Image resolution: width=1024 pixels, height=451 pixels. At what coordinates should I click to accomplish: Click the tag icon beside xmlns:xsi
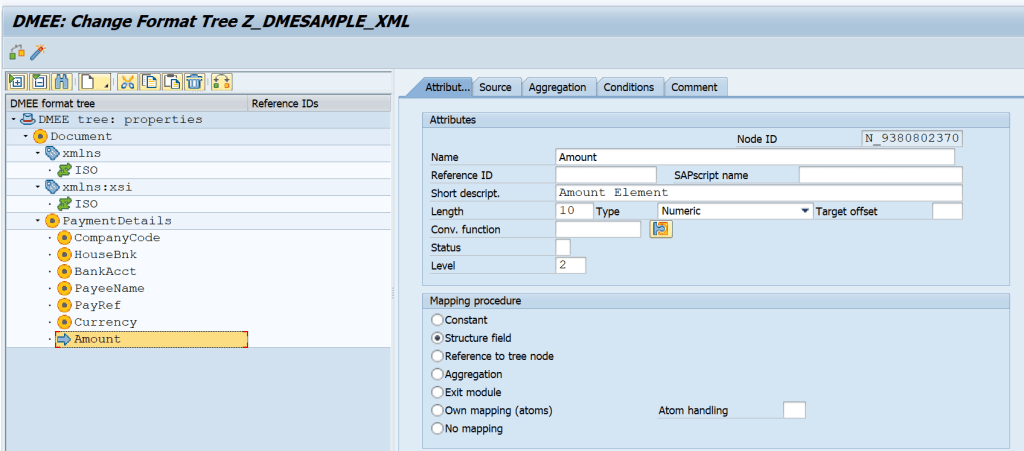point(52,187)
